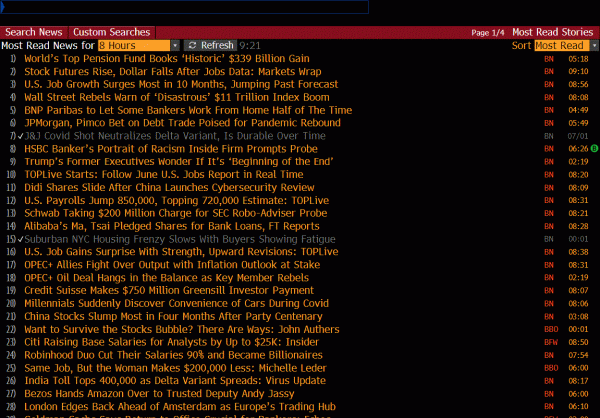The width and height of the screenshot is (600, 418).
Task: Open Alibaba's Ma, Tsai Pledged Shares story
Action: click(x=172, y=226)
